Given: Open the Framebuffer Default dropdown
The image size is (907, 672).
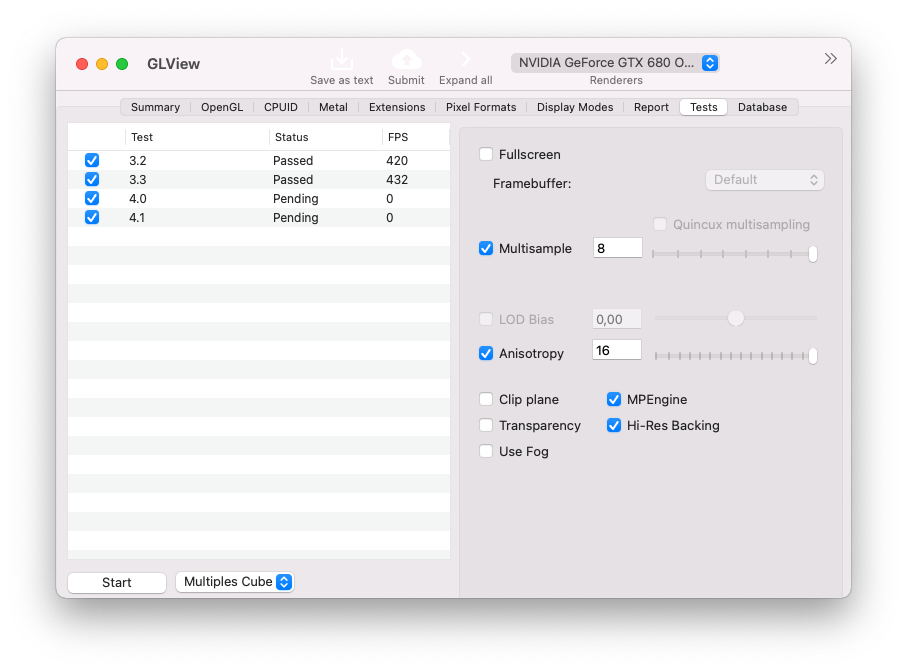Looking at the screenshot, I should [765, 180].
